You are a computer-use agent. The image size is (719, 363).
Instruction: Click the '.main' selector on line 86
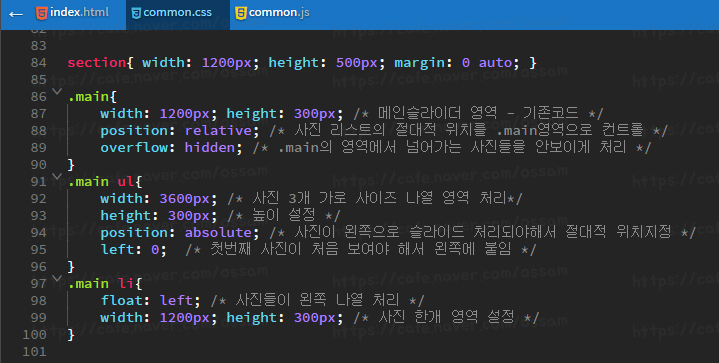88,97
